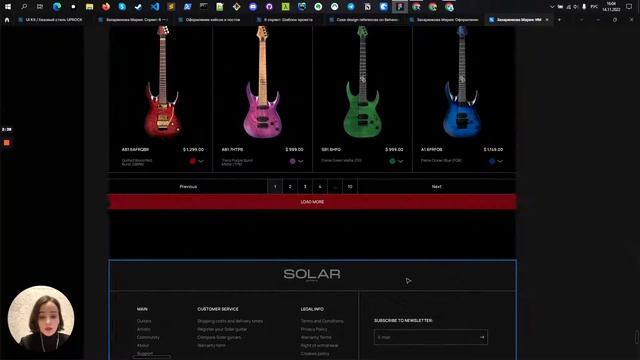Open the About footer link
The image size is (640, 360).
pyautogui.click(x=143, y=345)
